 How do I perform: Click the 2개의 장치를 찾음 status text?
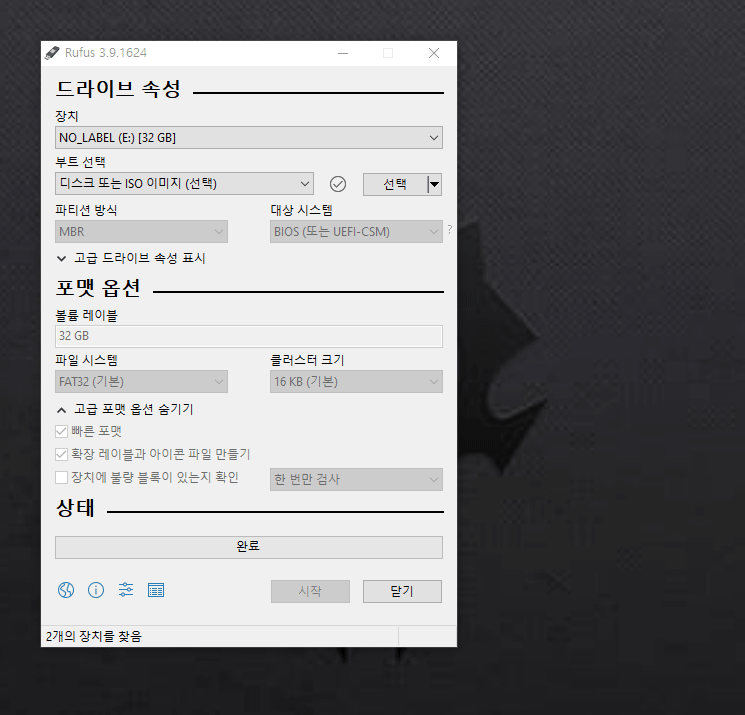point(94,636)
